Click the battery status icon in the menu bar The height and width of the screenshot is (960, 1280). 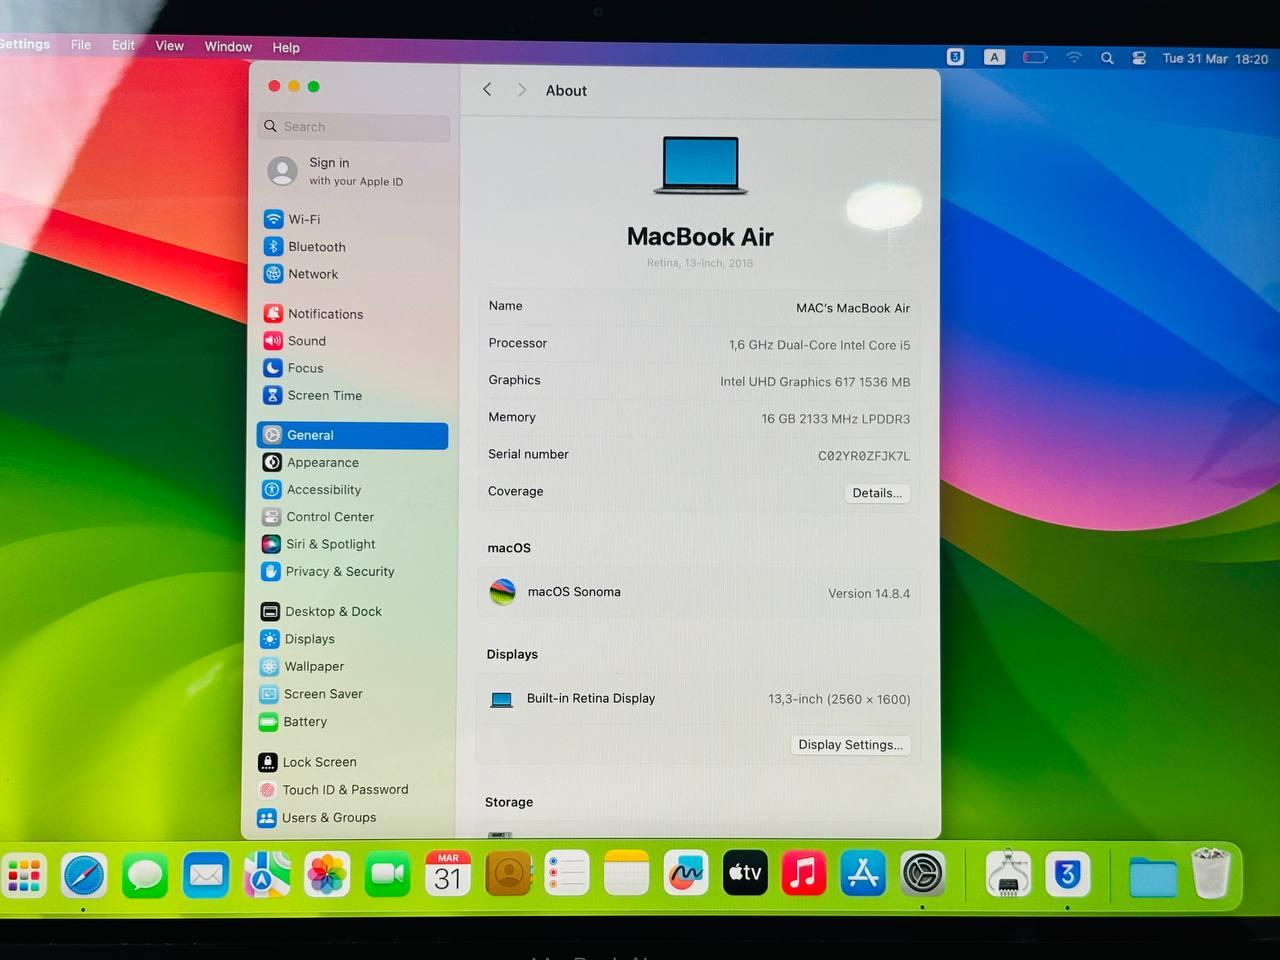click(x=1035, y=57)
